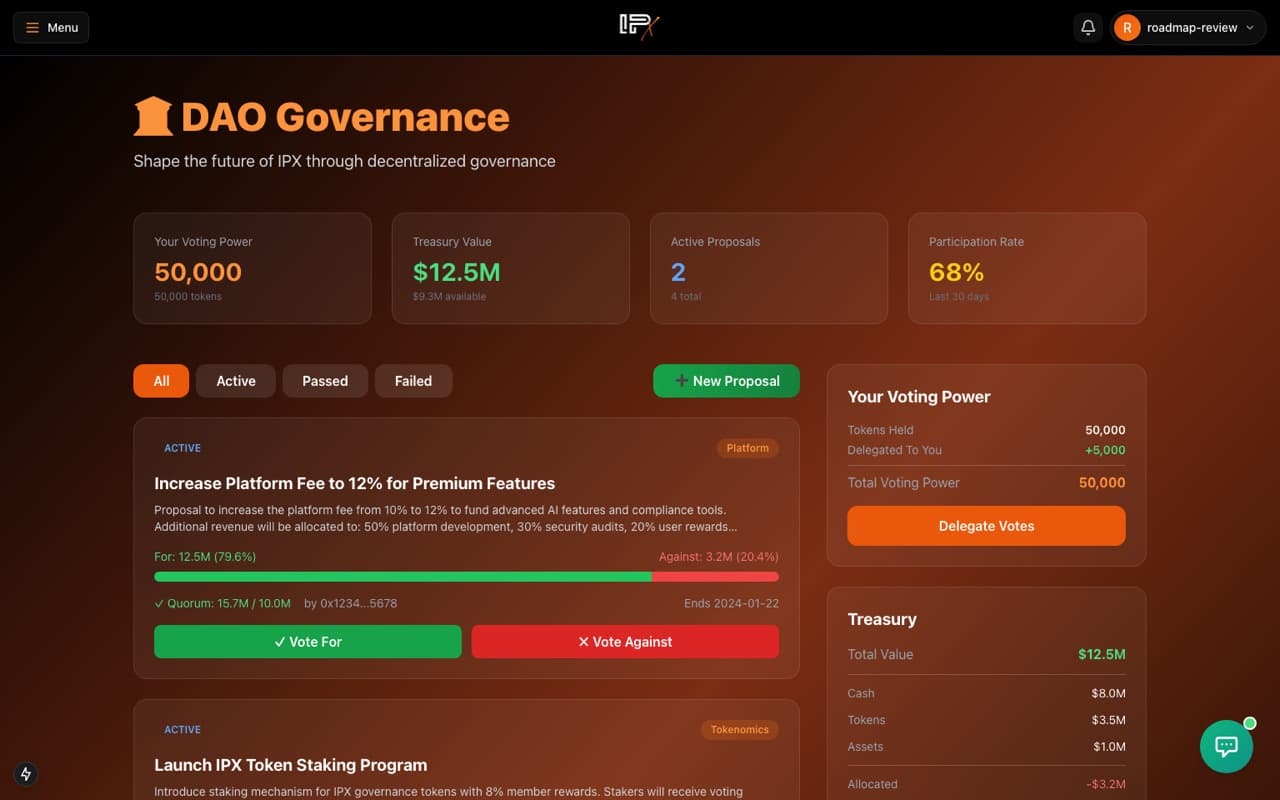The height and width of the screenshot is (800, 1280).
Task: Click ACTIVE badge on Platform Fee proposal
Action: click(x=182, y=448)
